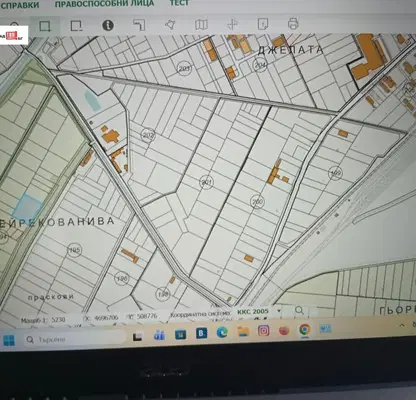Click the coordinate search magnifier icon
Screen dimensions: 416x400
(x=299, y=311)
